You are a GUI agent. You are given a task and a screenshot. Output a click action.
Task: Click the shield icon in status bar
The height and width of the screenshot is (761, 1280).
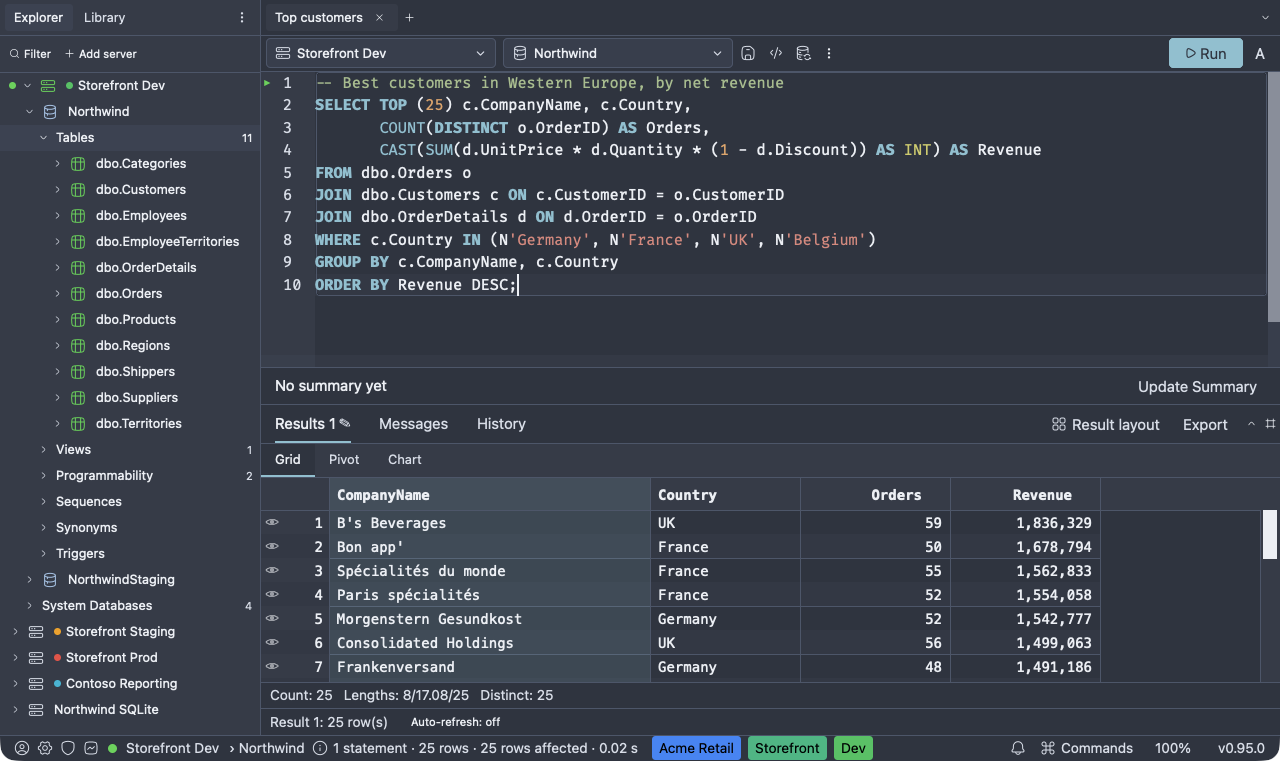pos(68,748)
